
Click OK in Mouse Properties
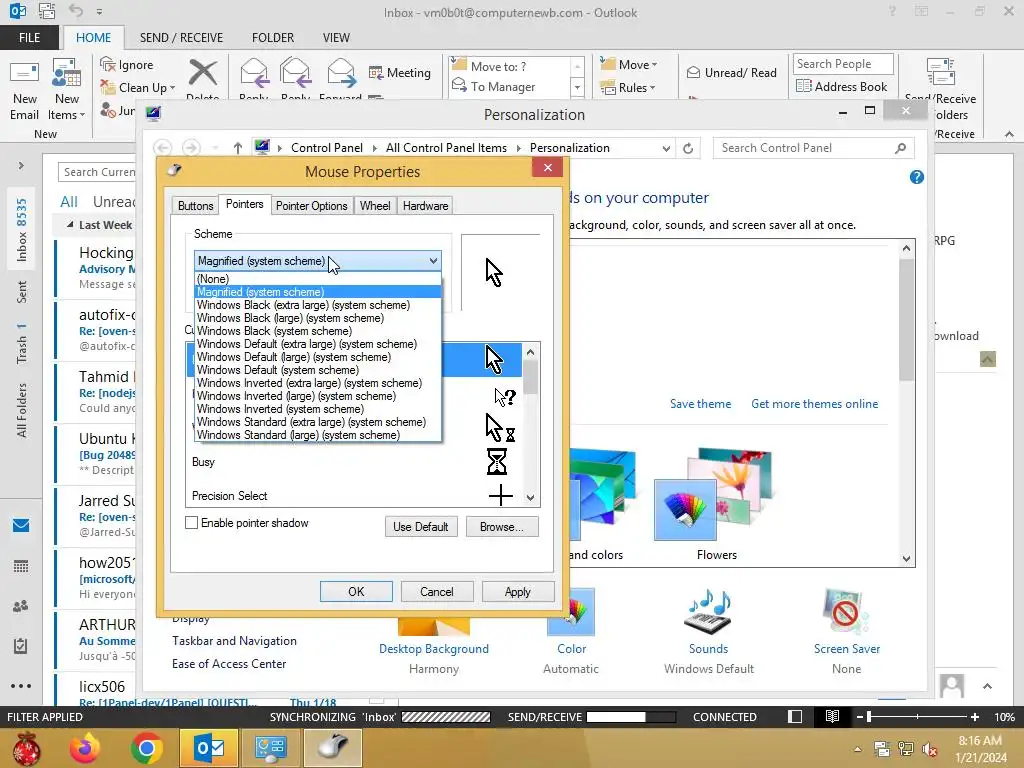point(356,592)
